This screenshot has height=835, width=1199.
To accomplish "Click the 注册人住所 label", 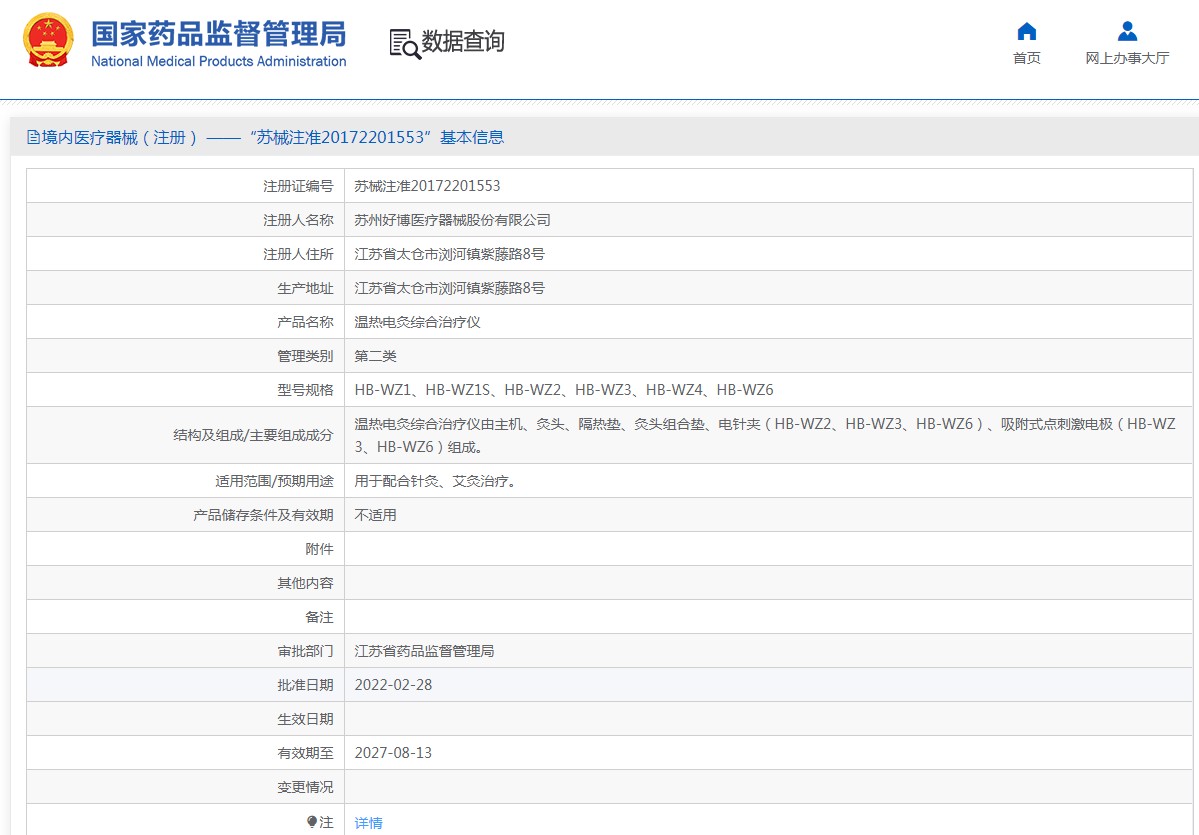I will tap(298, 254).
